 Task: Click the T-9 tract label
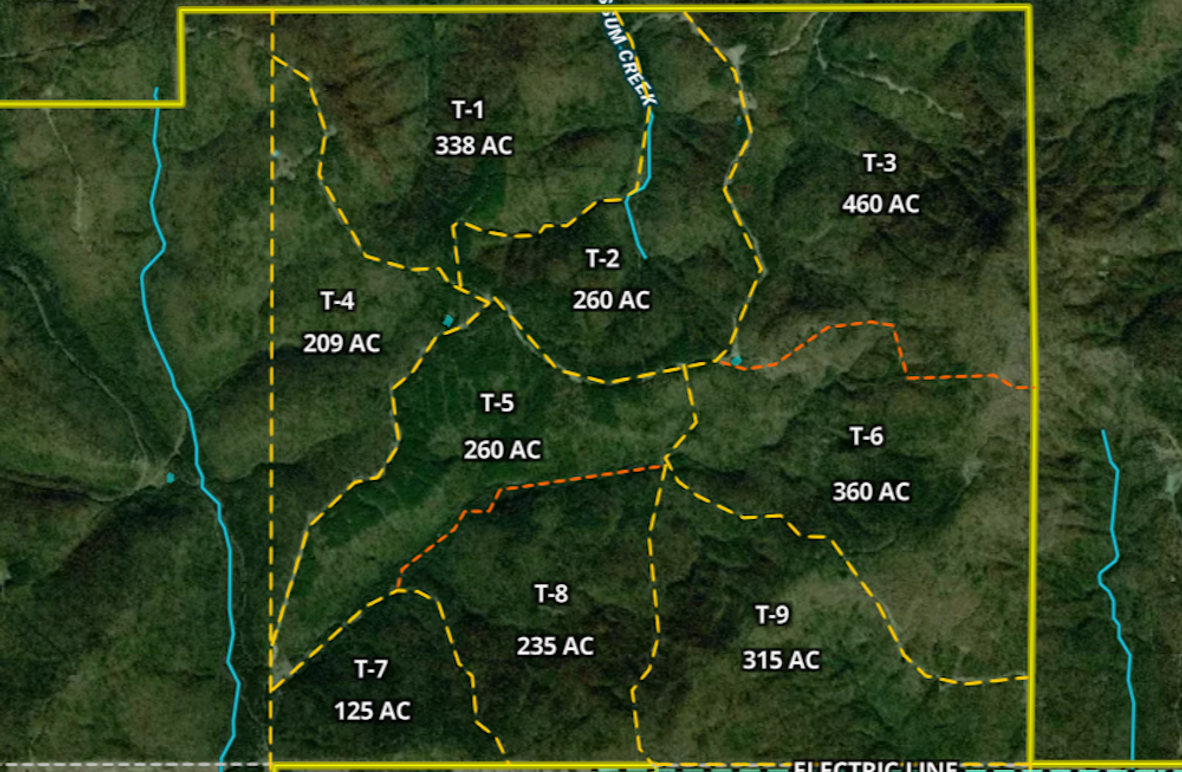click(772, 614)
